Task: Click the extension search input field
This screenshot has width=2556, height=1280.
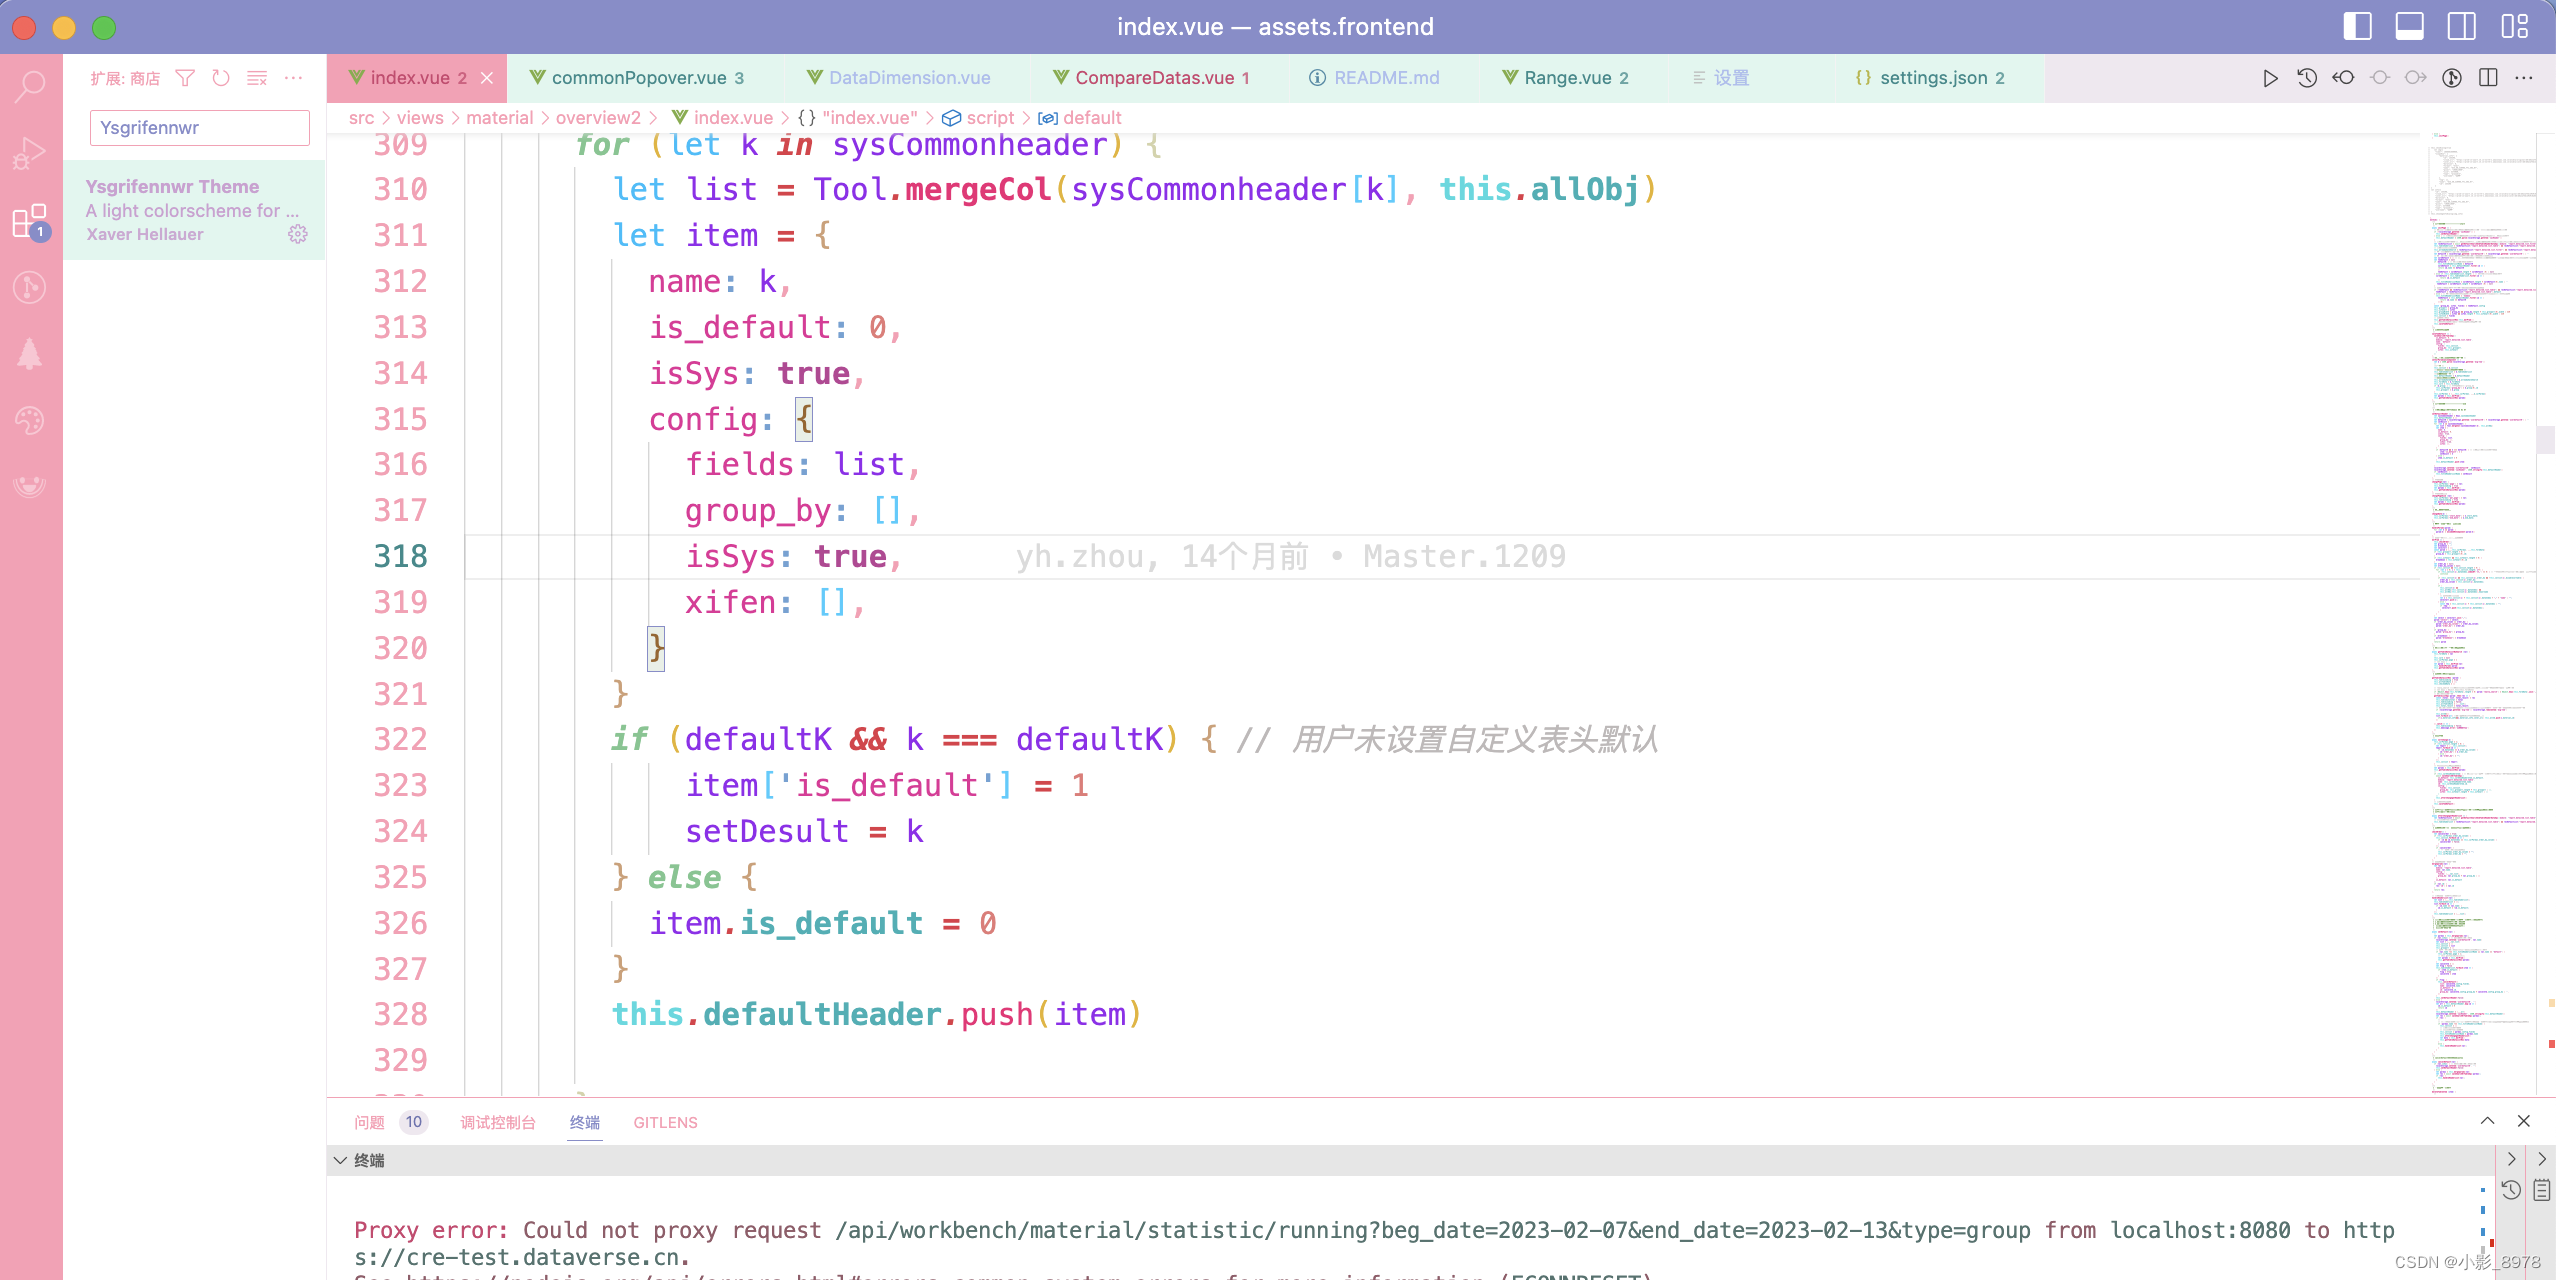Action: tap(199, 128)
